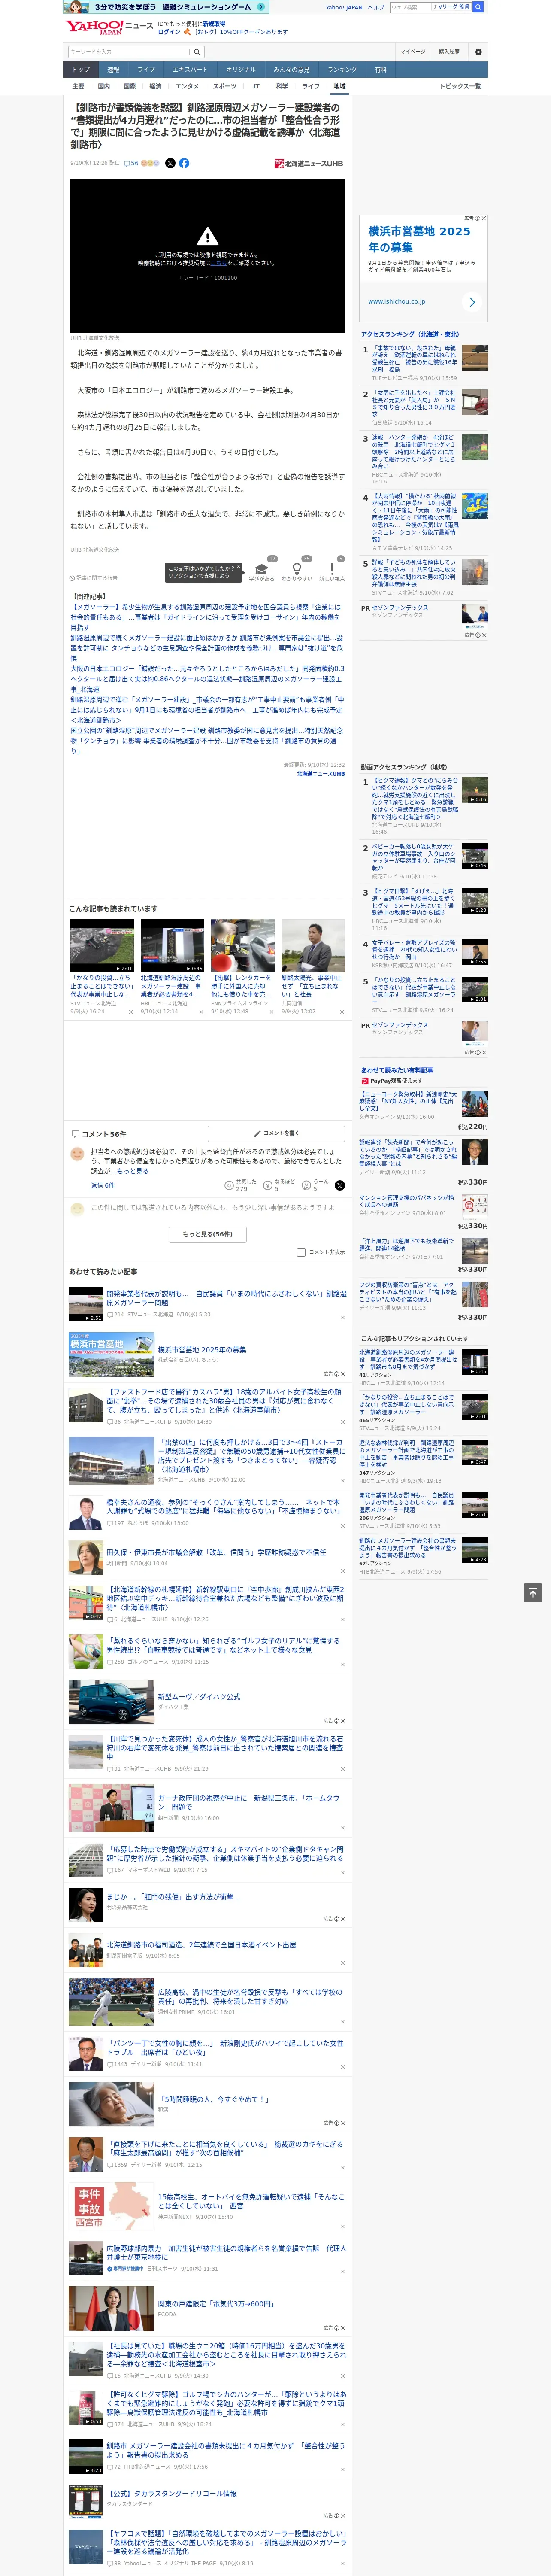Open the みんなの意見 tab
The width and height of the screenshot is (551, 2576).
291,70
